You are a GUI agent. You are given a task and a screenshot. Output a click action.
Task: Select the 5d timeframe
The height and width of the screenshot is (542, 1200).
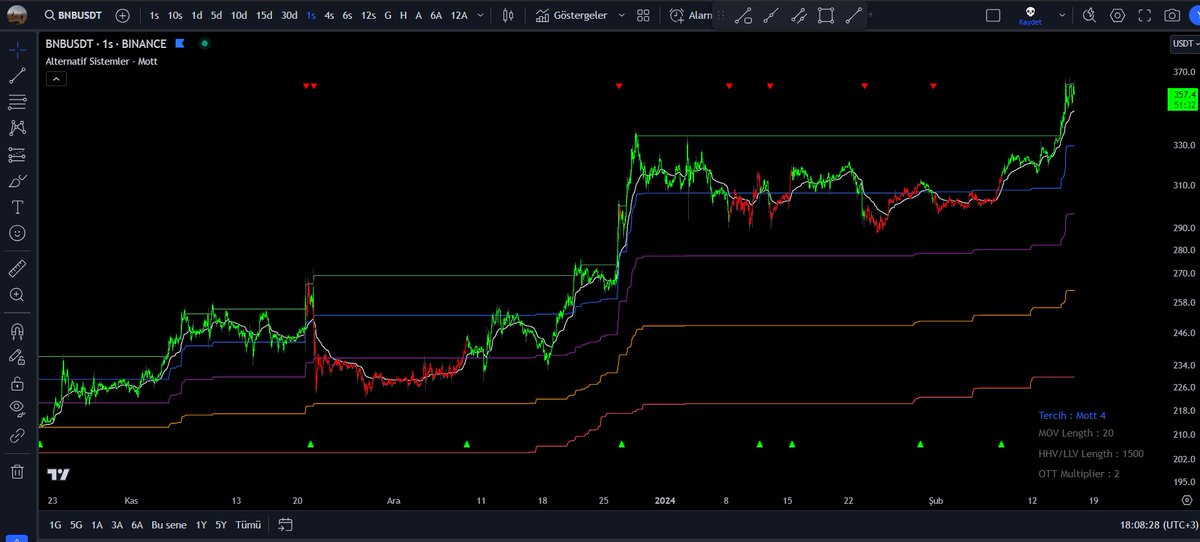click(x=216, y=16)
